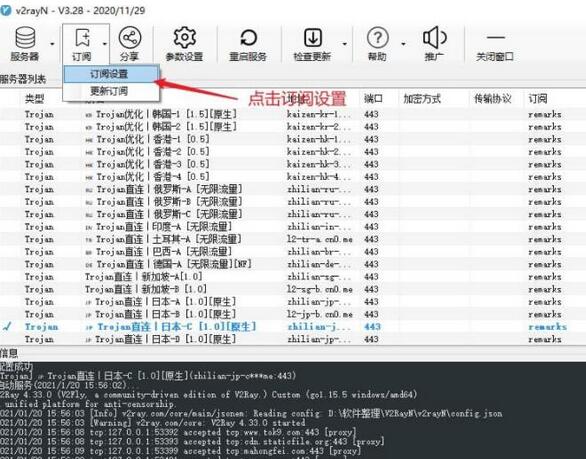Select server row 香港-1 [0.5]

point(293,139)
